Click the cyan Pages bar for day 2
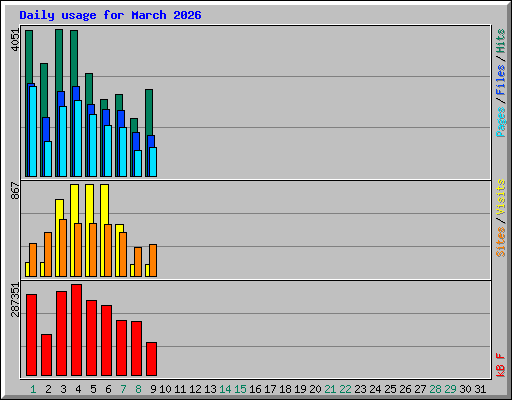The width and height of the screenshot is (512, 400). (48, 159)
